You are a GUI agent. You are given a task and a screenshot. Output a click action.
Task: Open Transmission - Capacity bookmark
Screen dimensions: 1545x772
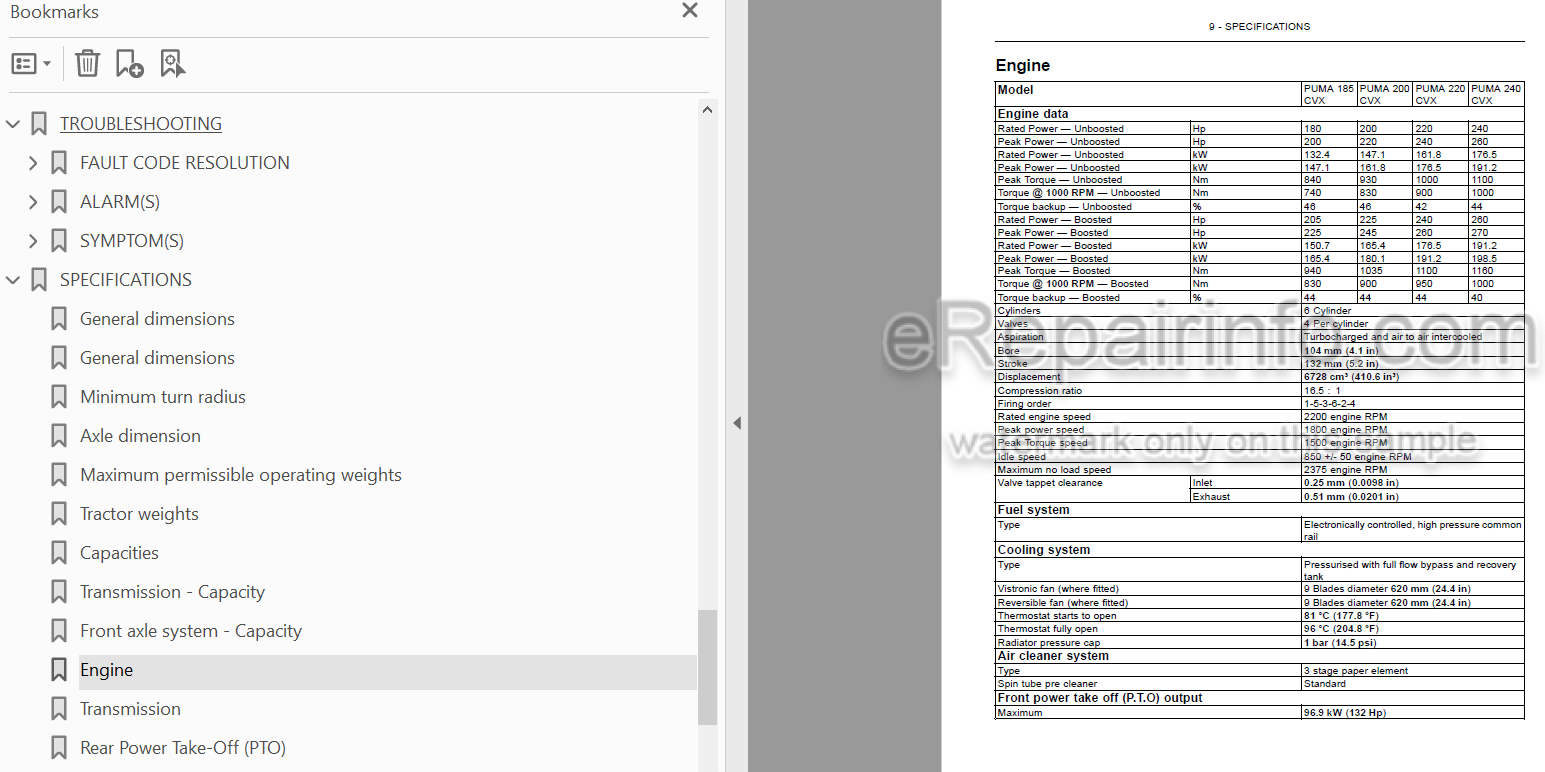172,592
